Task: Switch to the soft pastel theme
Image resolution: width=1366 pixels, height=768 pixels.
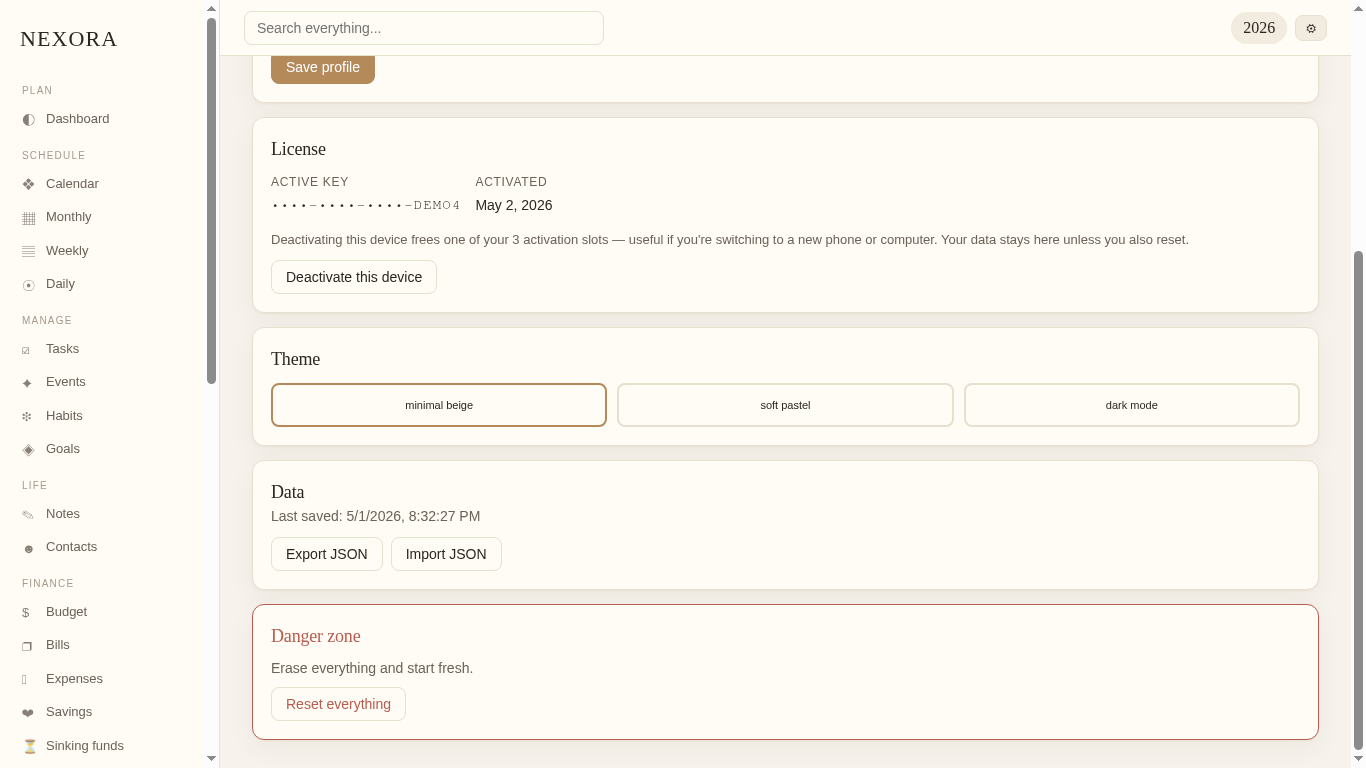Action: (x=785, y=405)
